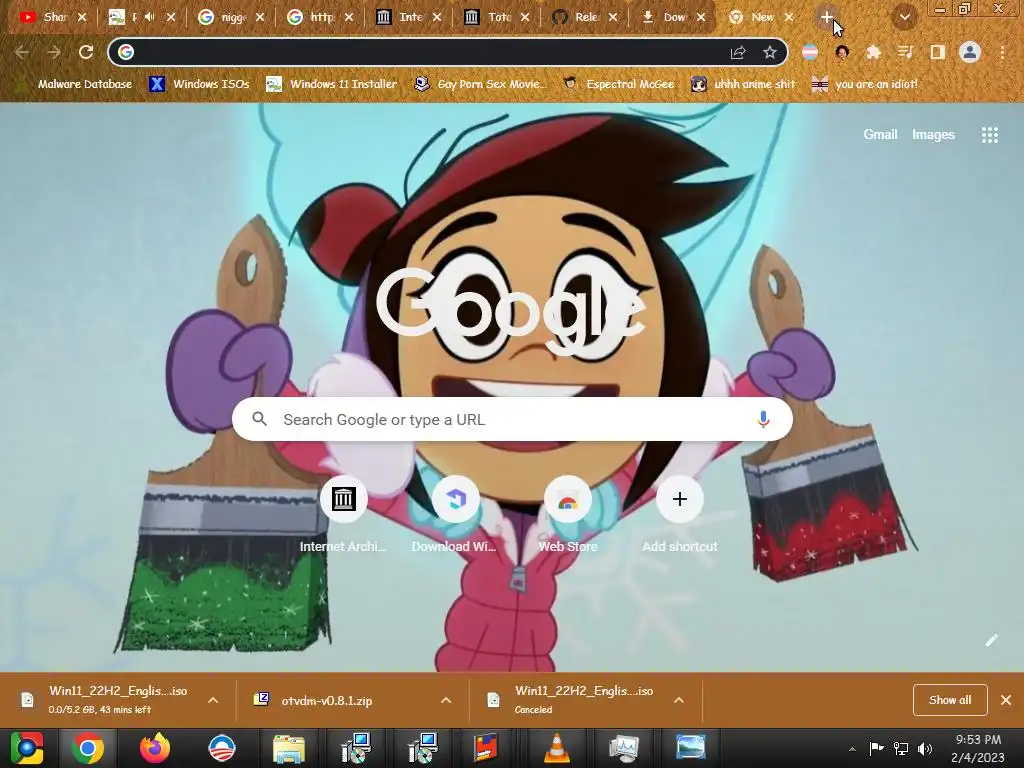Launch Firefox from the taskbar
This screenshot has height=768, width=1024.
point(155,748)
